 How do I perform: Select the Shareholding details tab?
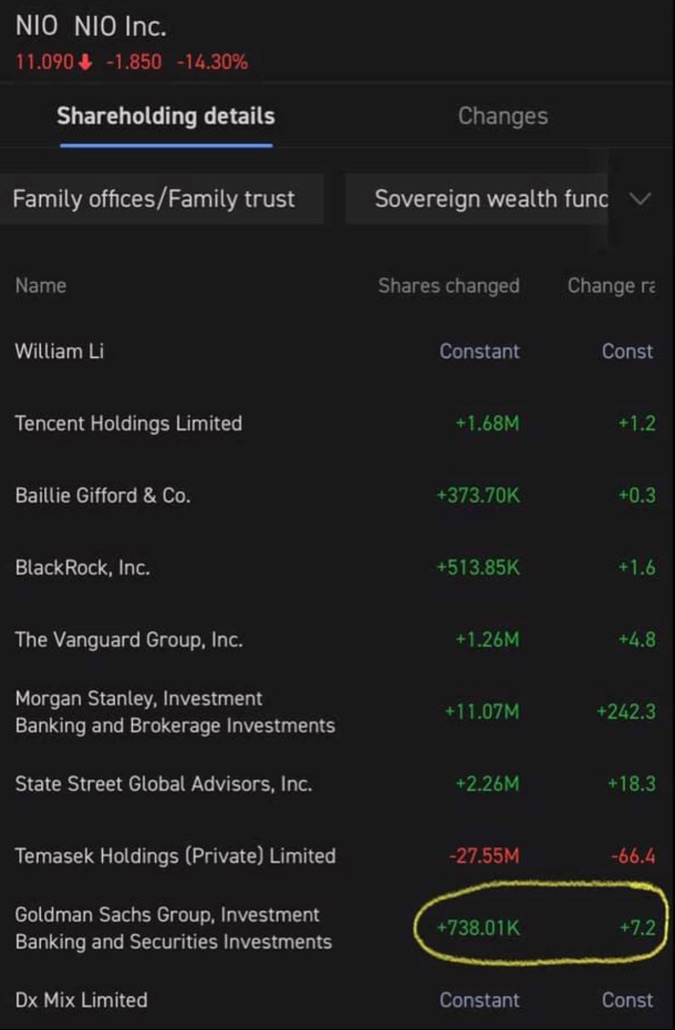coord(166,116)
